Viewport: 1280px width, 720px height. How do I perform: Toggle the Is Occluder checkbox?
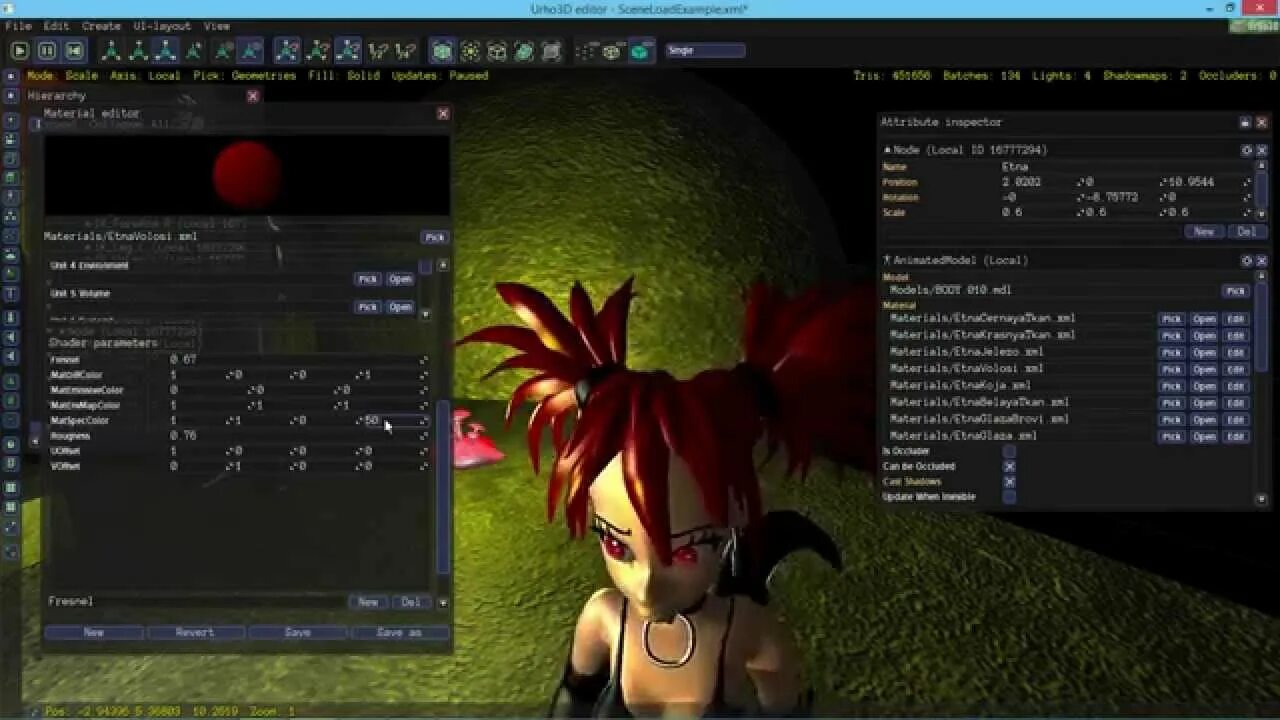click(1009, 451)
